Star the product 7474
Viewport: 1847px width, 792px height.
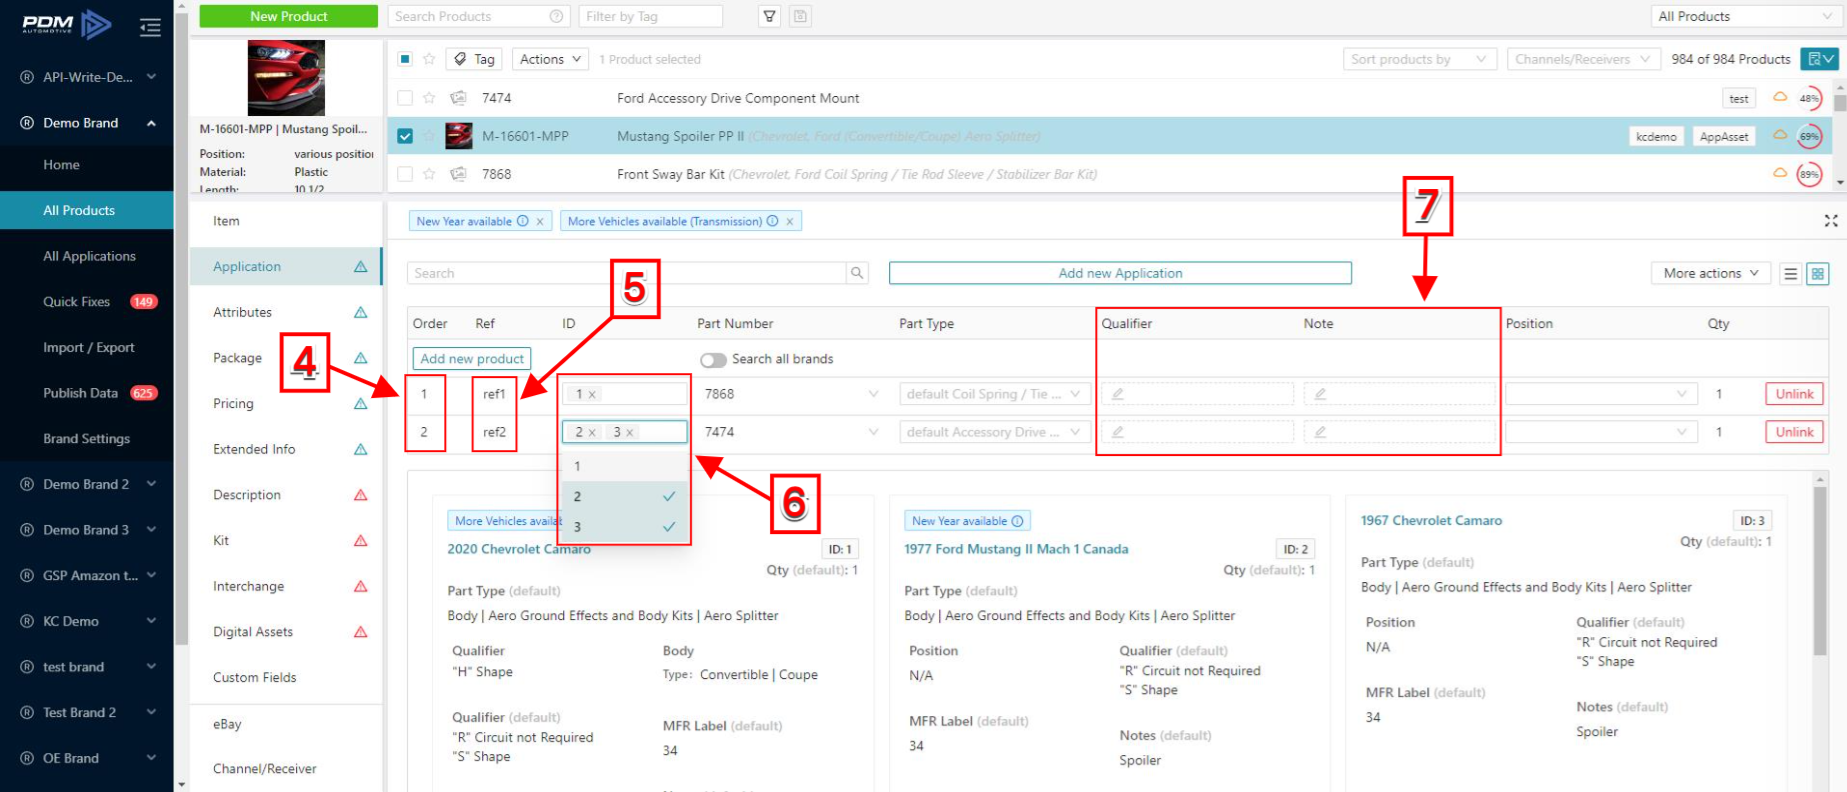pyautogui.click(x=429, y=98)
